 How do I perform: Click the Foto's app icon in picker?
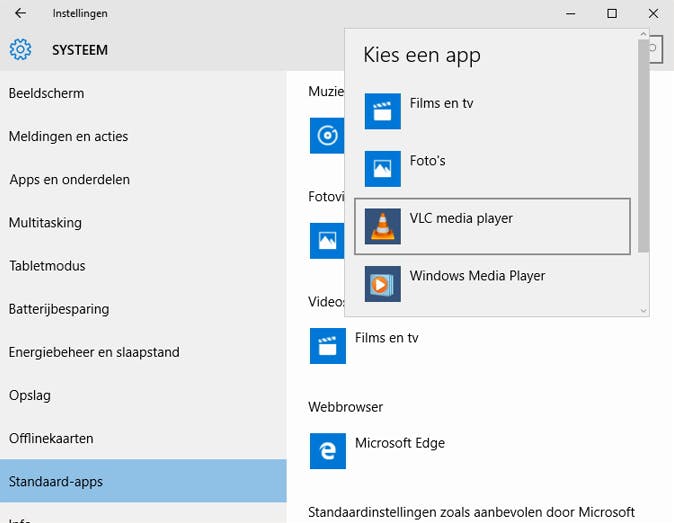tap(382, 169)
